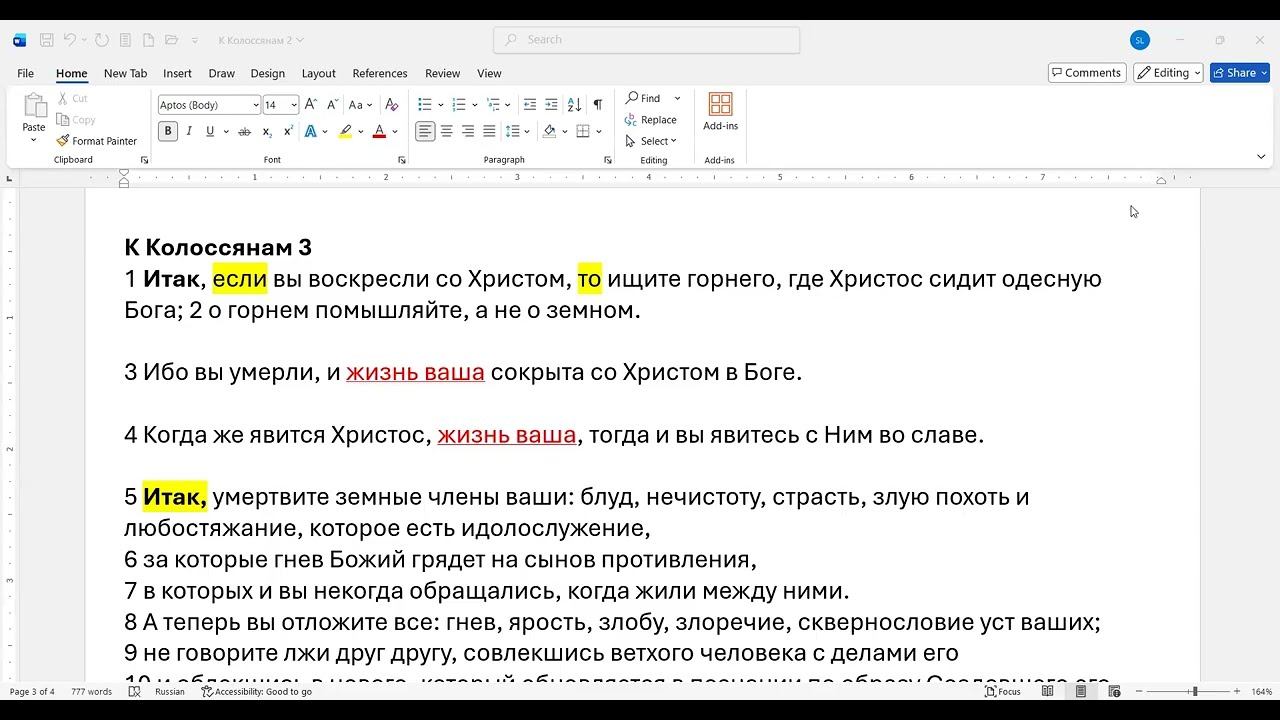The width and height of the screenshot is (1280, 720).
Task: Open the font name dropdown Aptos (Body)
Action: 255,105
